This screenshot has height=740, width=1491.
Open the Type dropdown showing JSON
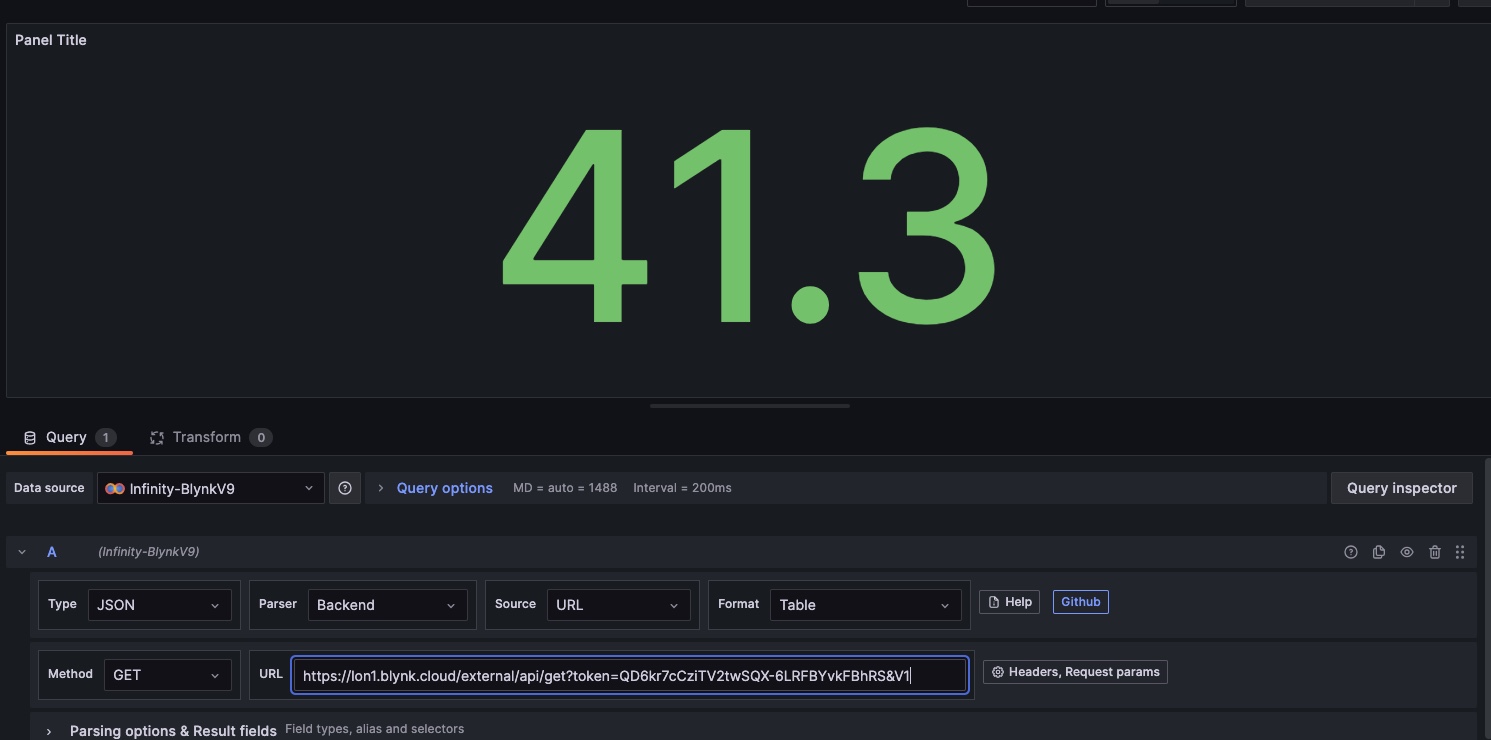tap(158, 604)
